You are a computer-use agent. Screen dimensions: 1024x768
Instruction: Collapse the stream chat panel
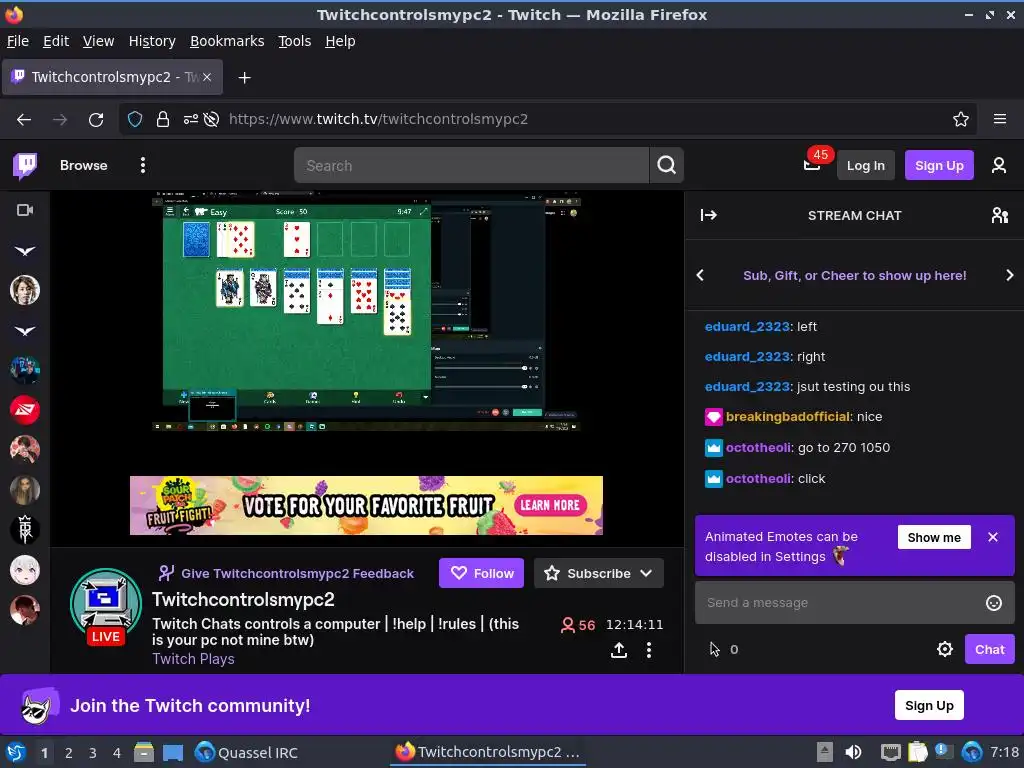[709, 216]
